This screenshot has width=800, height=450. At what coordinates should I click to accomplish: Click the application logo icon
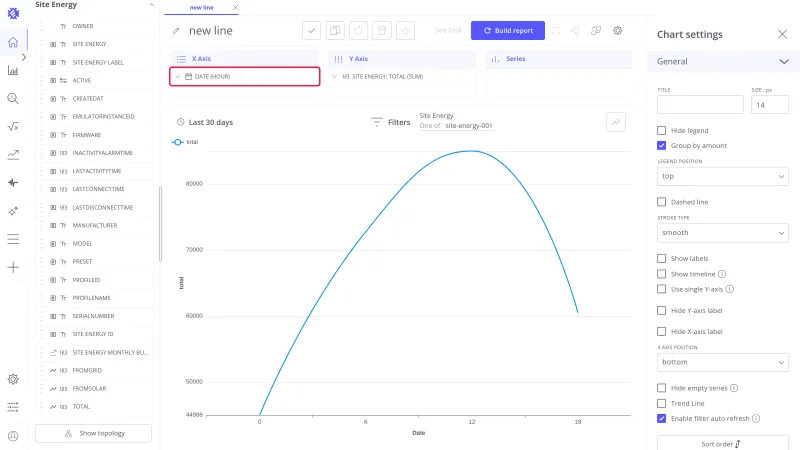(x=13, y=13)
